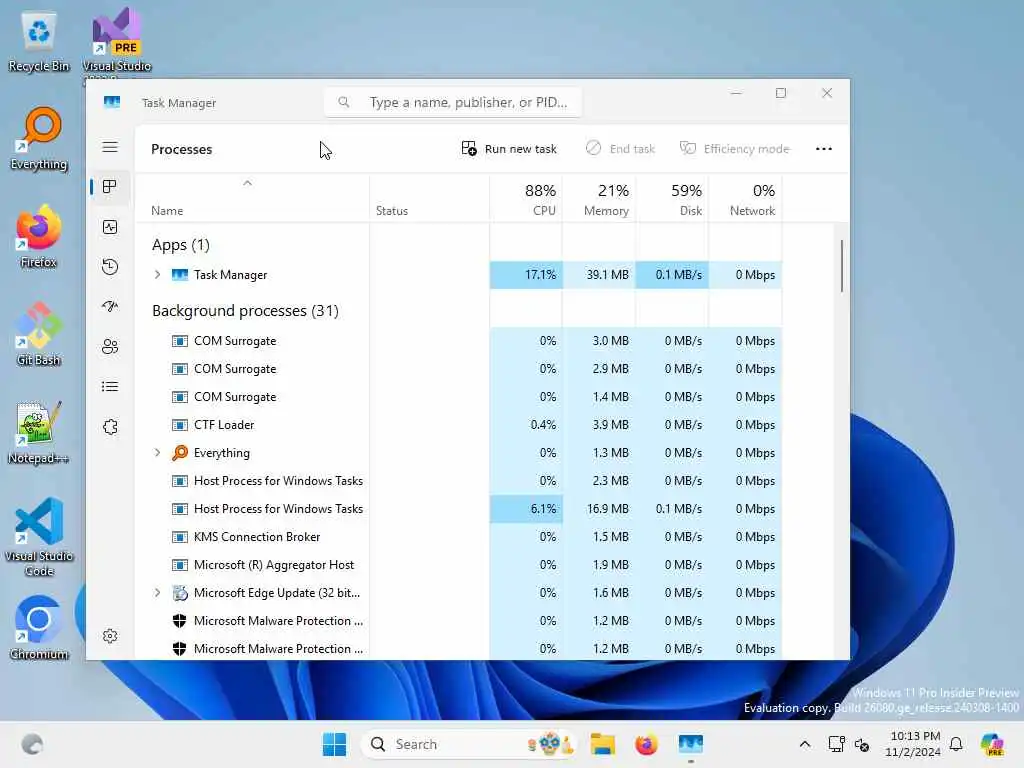Expand the Task Manager app row
This screenshot has width=1024, height=768.
157,275
